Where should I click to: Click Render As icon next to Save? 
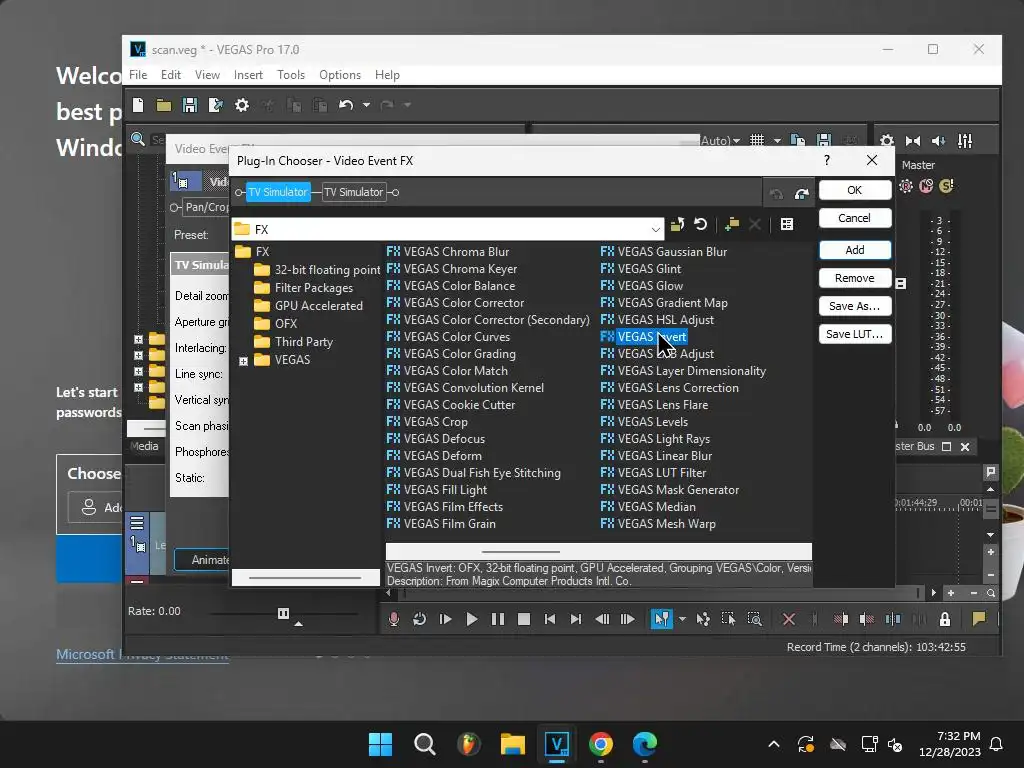click(216, 105)
